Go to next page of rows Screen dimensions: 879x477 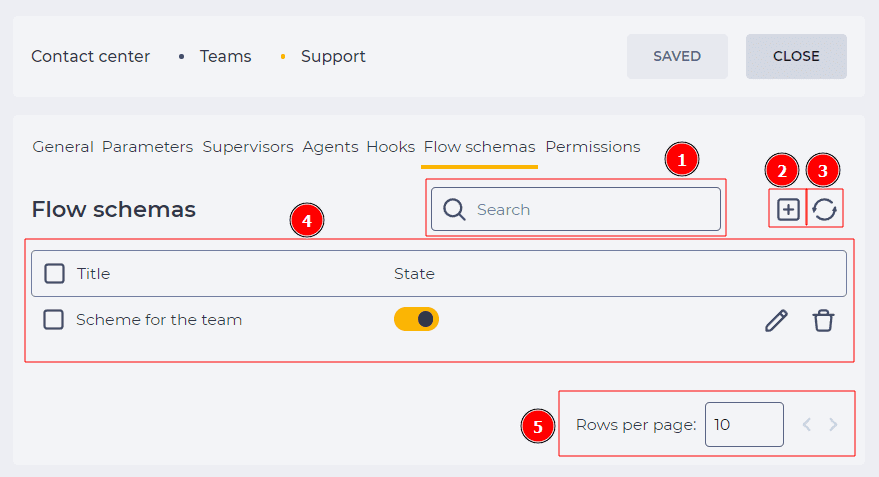click(x=833, y=424)
